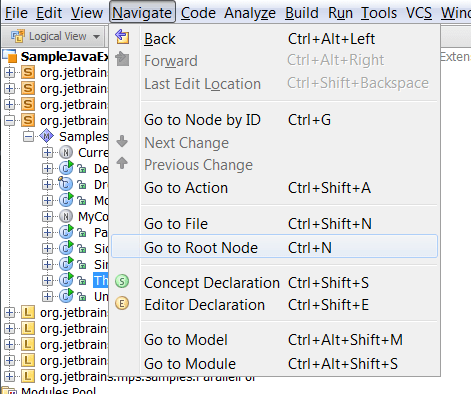Click the N node icon beside Curre
Image resolution: width=471 pixels, height=394 pixels.
pyautogui.click(x=66, y=152)
